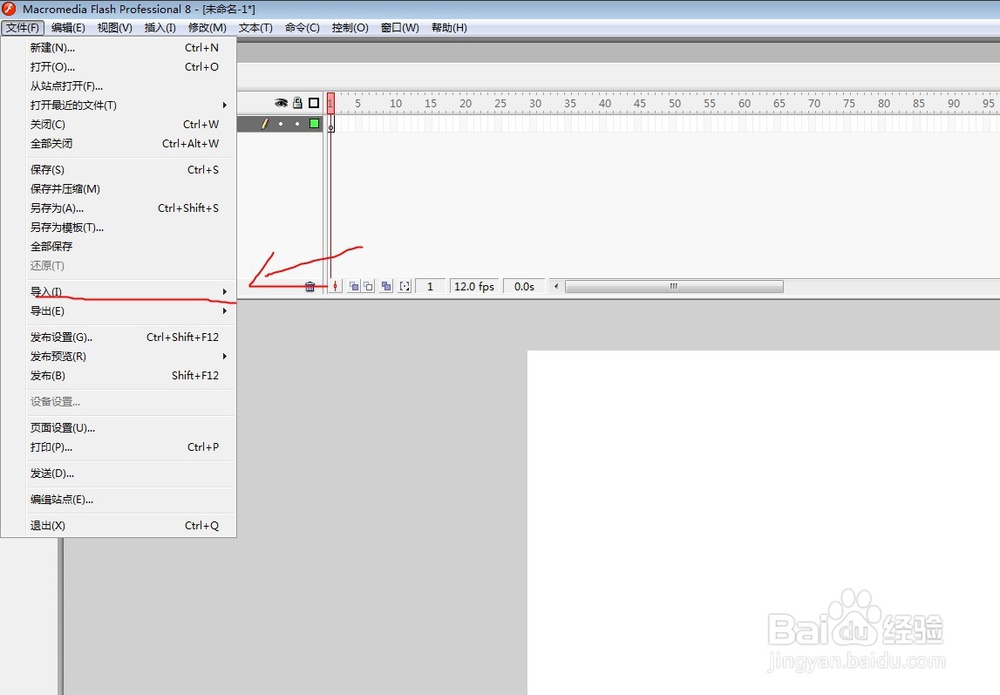This screenshot has height=695, width=1000.
Task: Open the 命令(C) menu
Action: click(302, 27)
